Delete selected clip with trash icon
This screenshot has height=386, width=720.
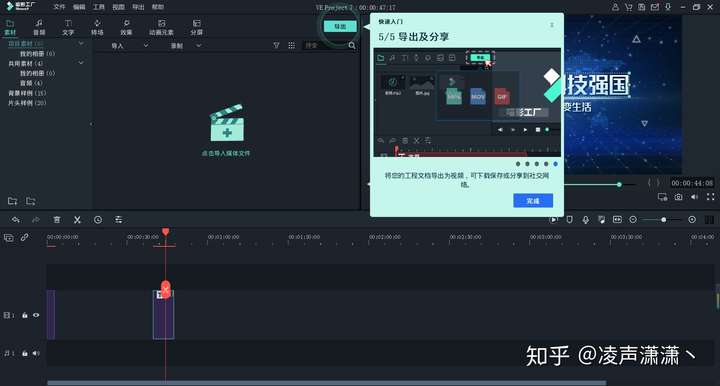pos(57,220)
